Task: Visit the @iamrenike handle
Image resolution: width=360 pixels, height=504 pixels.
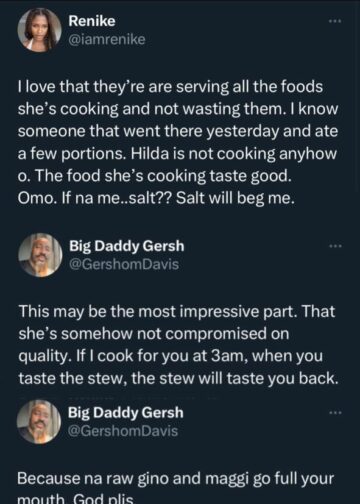Action: [x=107, y=40]
